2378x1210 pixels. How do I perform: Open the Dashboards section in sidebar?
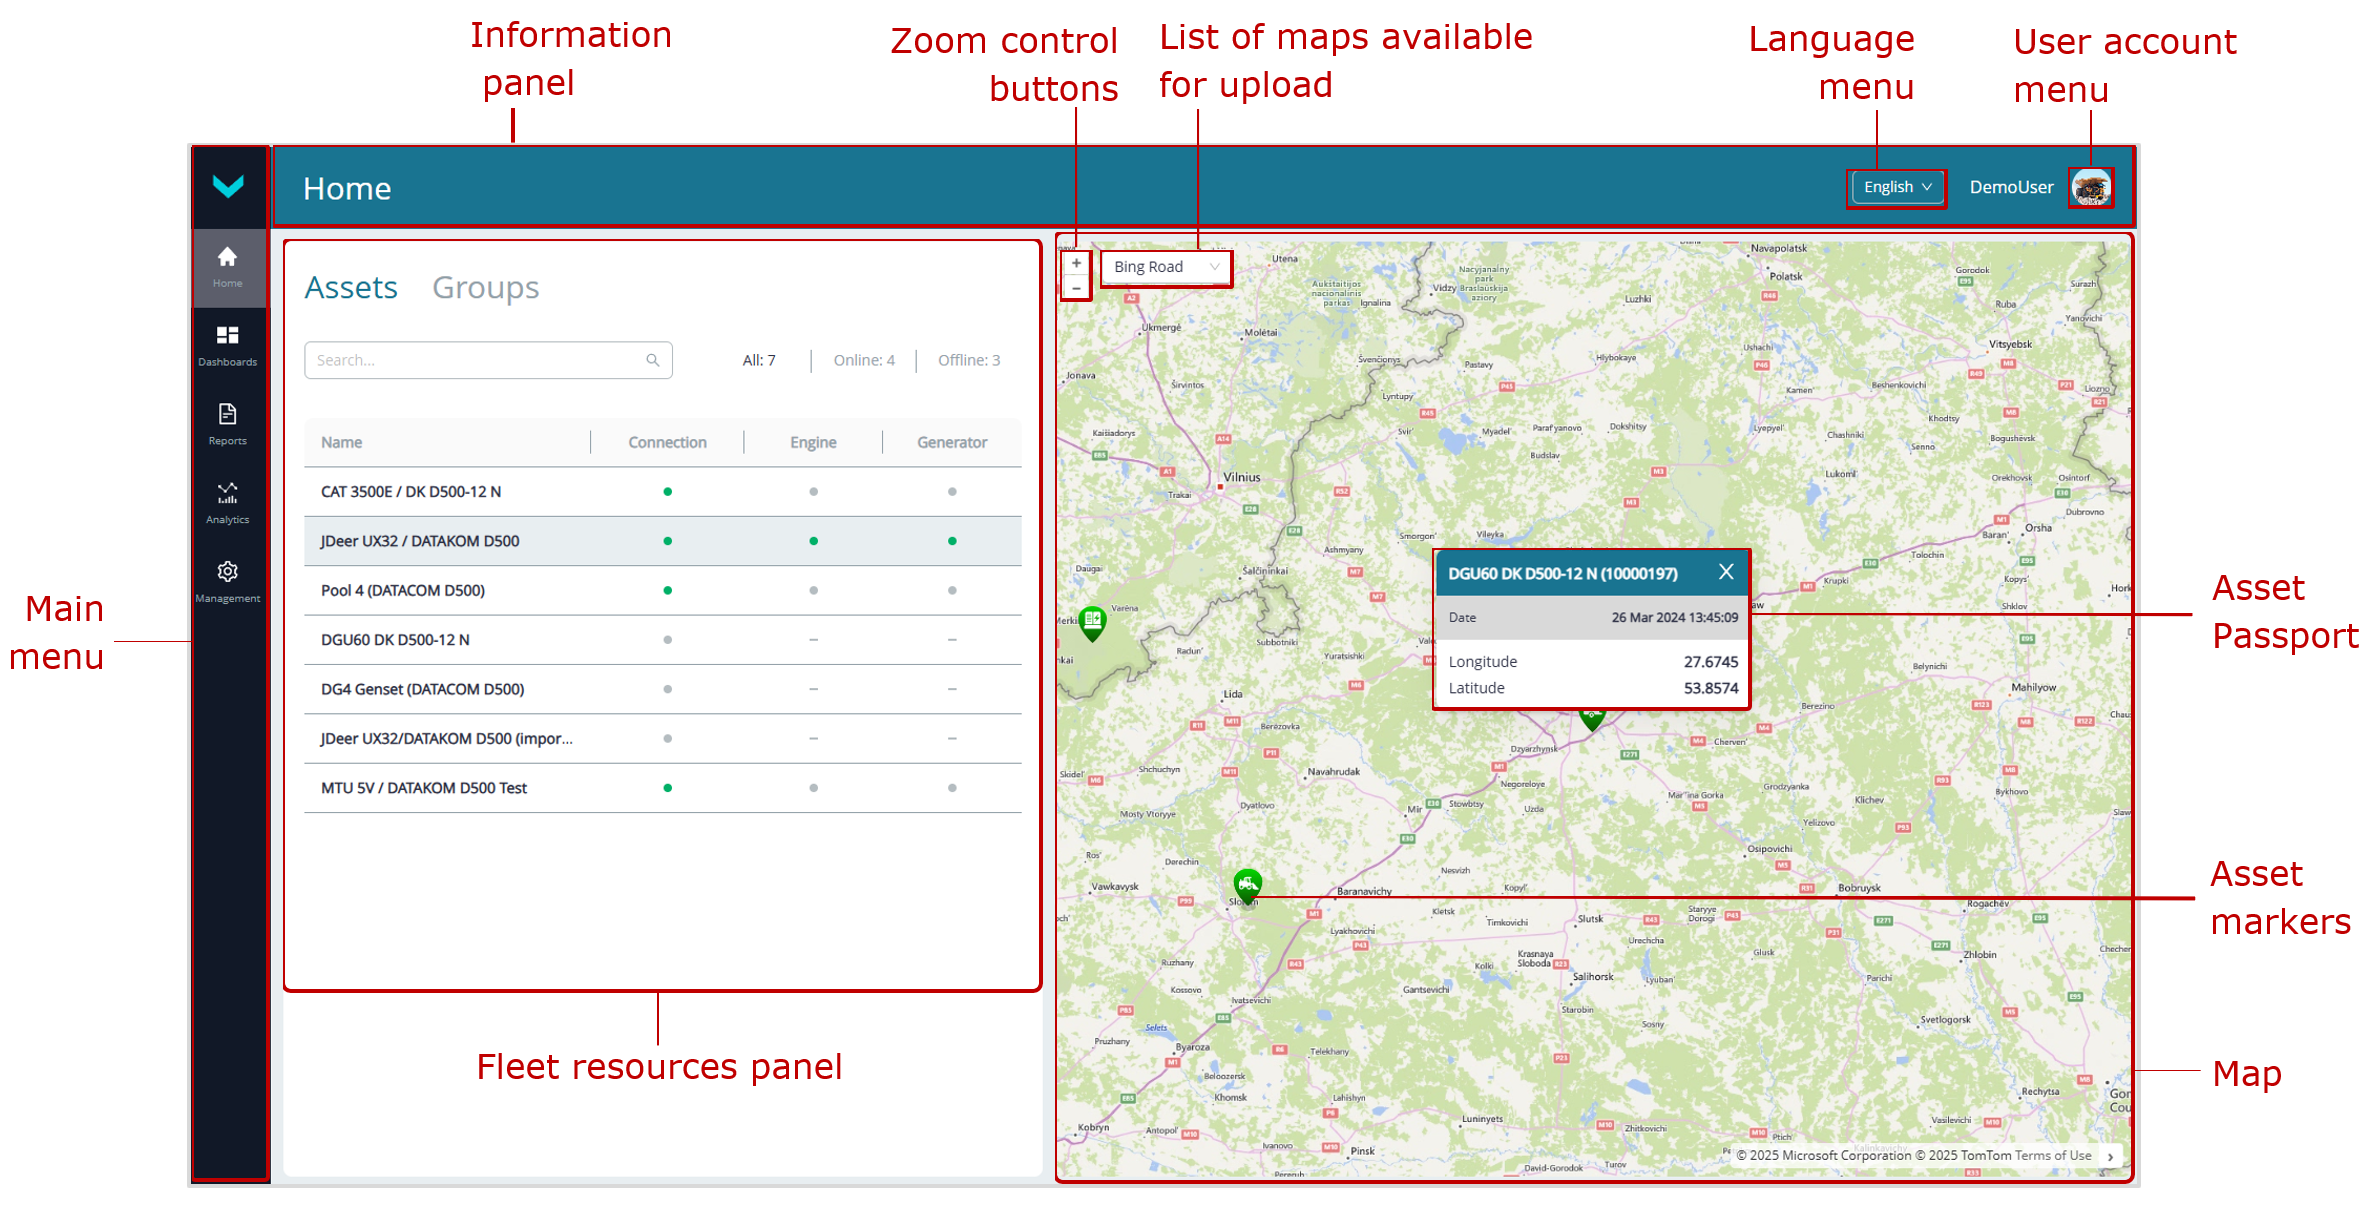click(x=227, y=345)
